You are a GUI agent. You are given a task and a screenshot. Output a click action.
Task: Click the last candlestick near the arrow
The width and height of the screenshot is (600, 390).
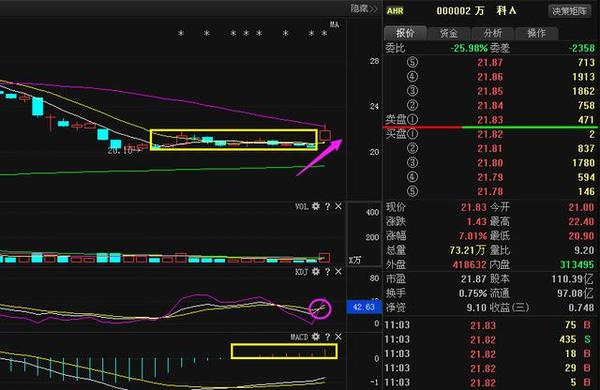point(325,134)
